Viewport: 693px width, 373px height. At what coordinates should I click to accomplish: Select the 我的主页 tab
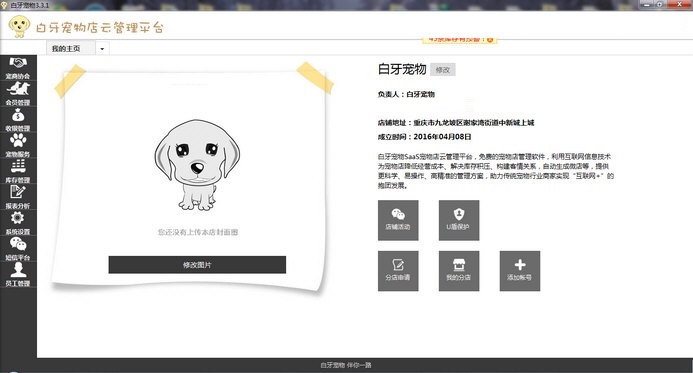click(71, 49)
